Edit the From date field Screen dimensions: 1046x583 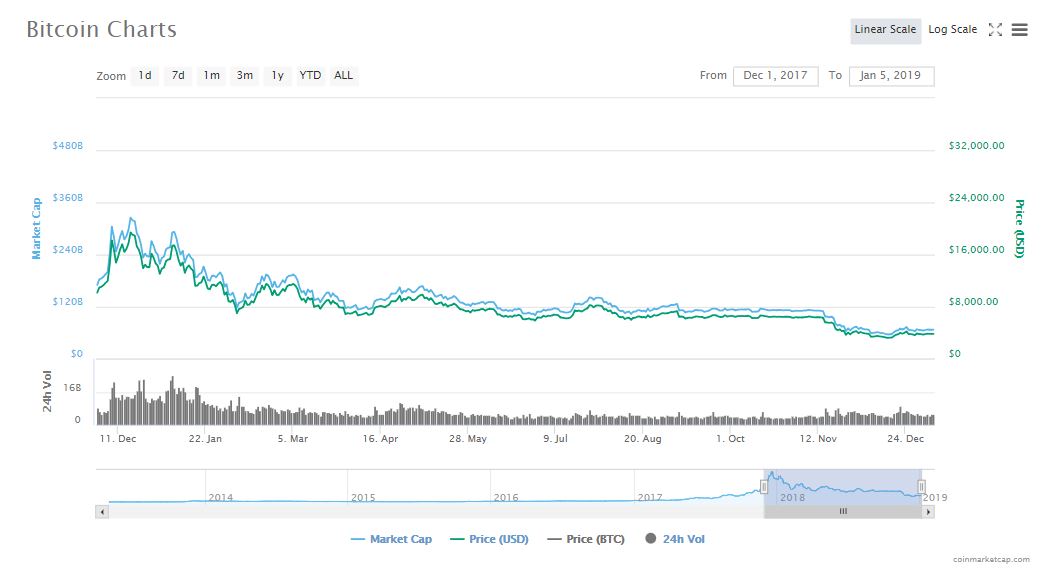pyautogui.click(x=775, y=76)
